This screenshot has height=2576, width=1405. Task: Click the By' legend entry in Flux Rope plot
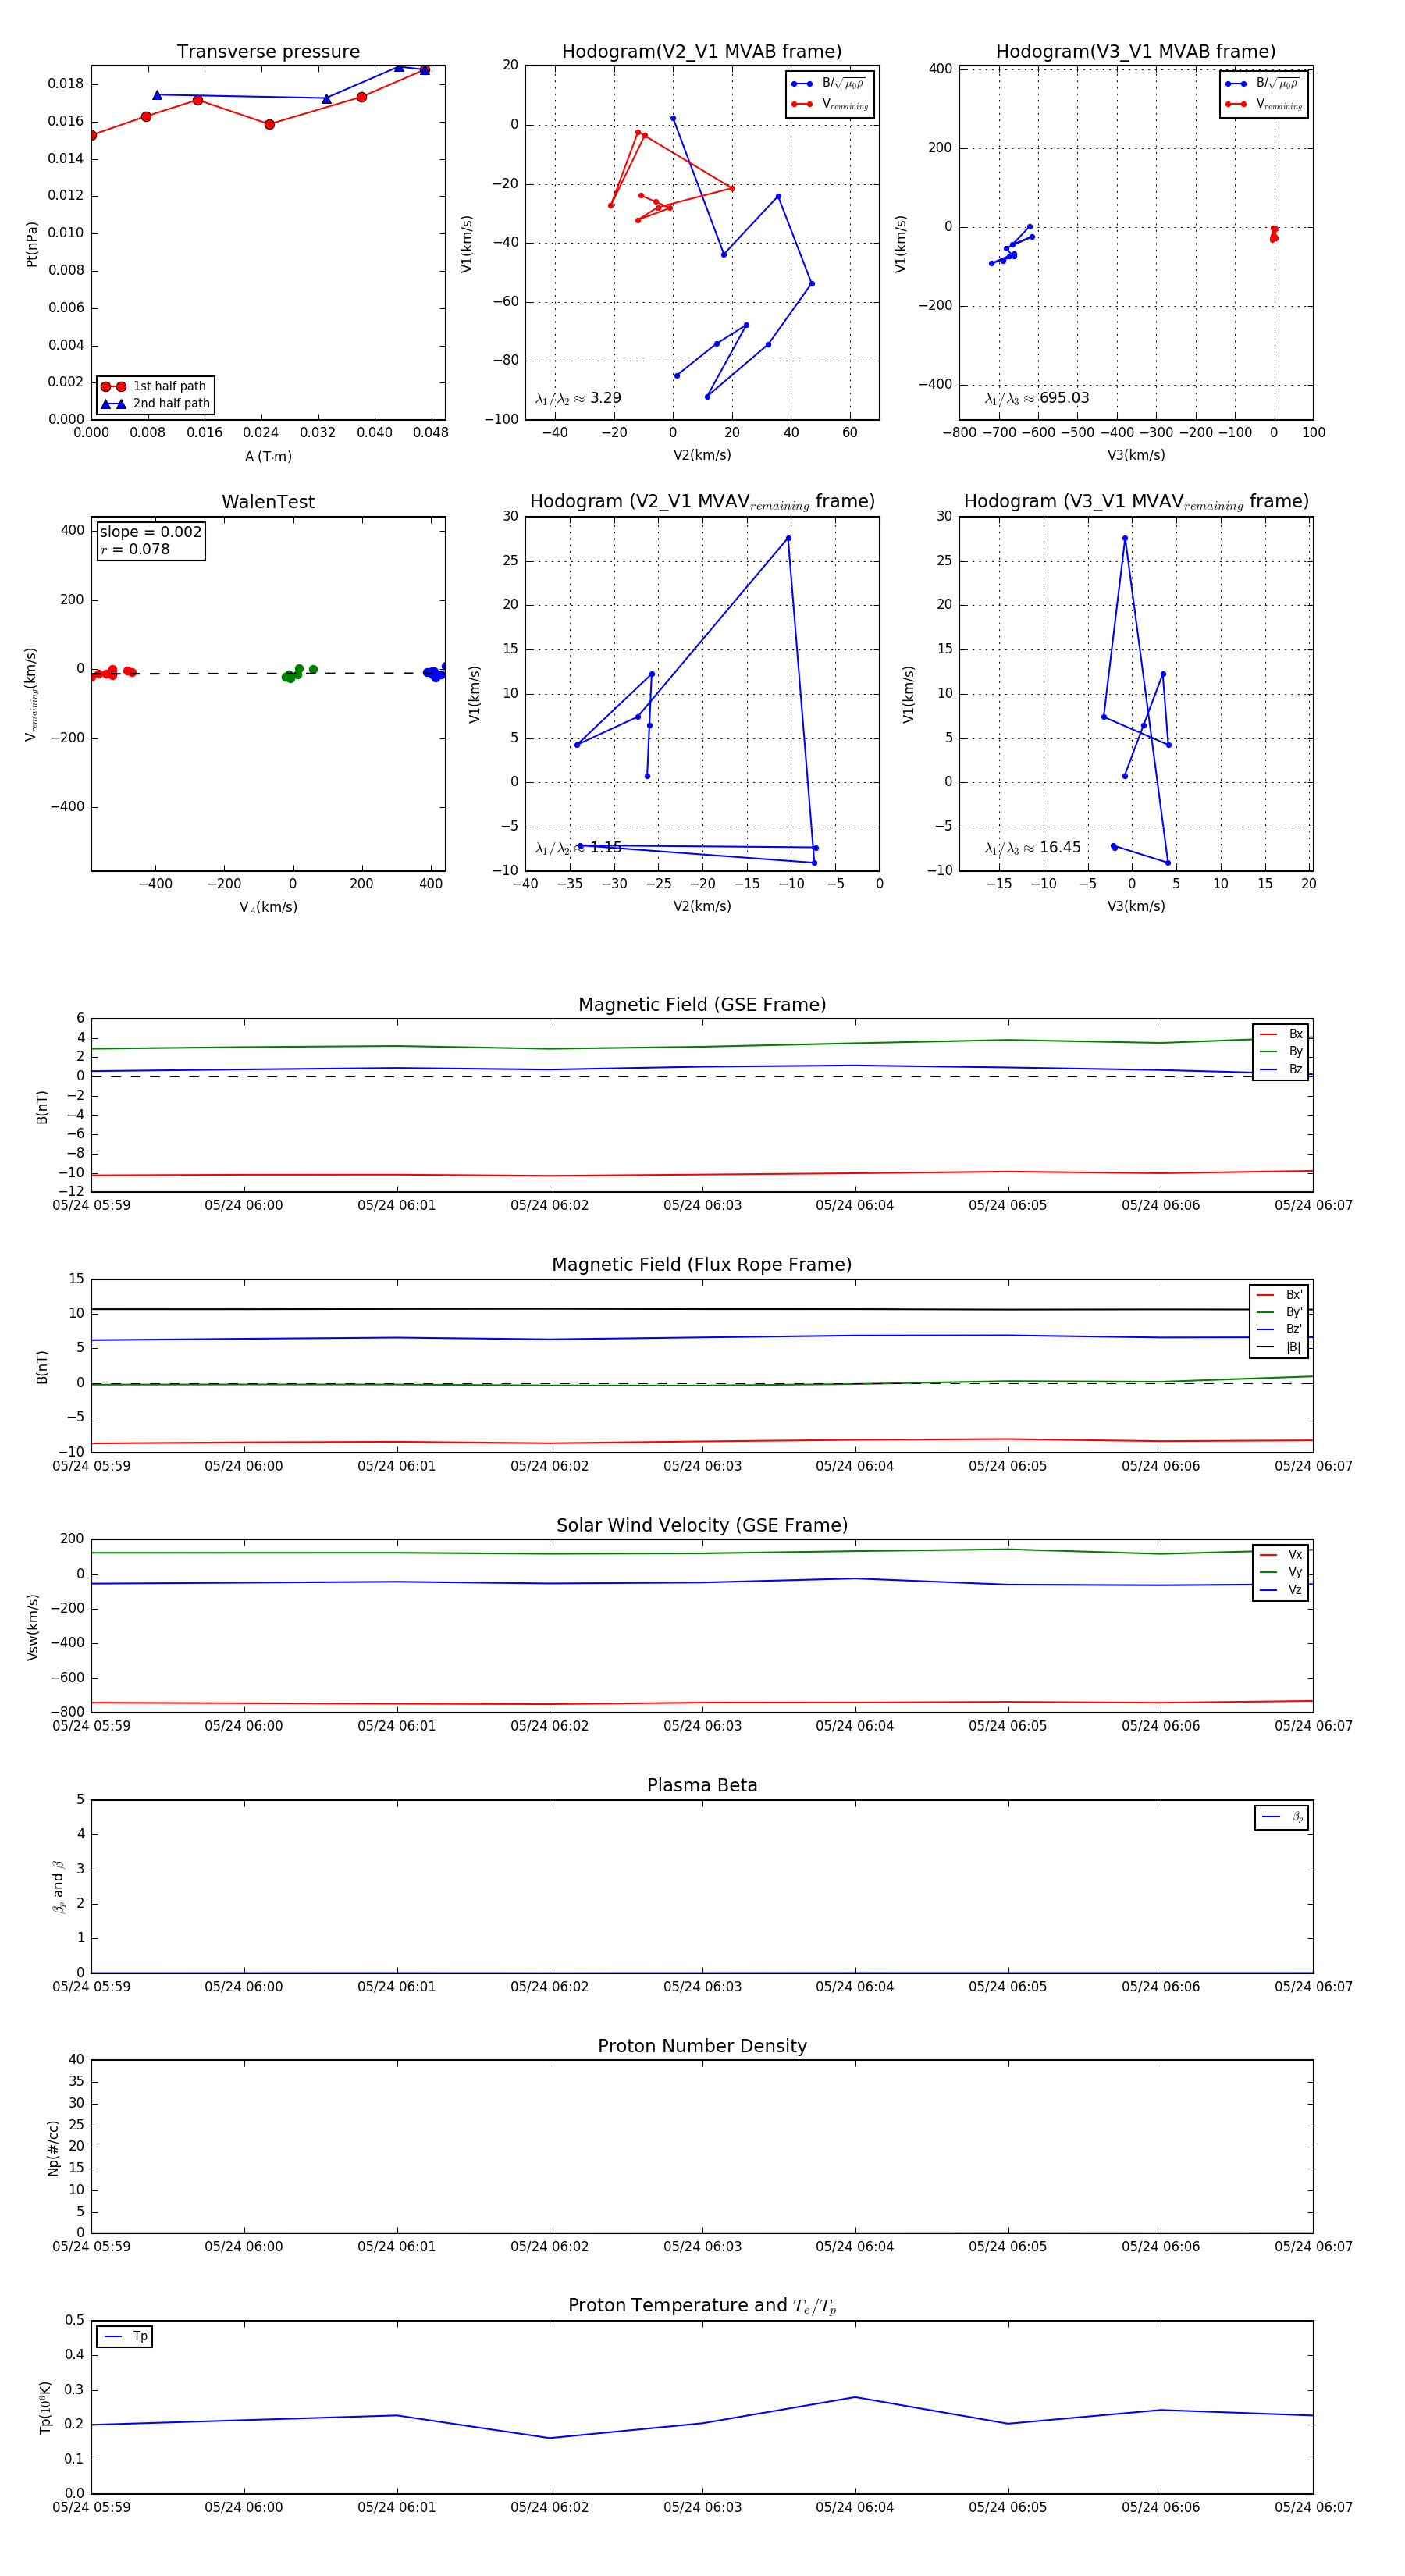[x=1279, y=1312]
